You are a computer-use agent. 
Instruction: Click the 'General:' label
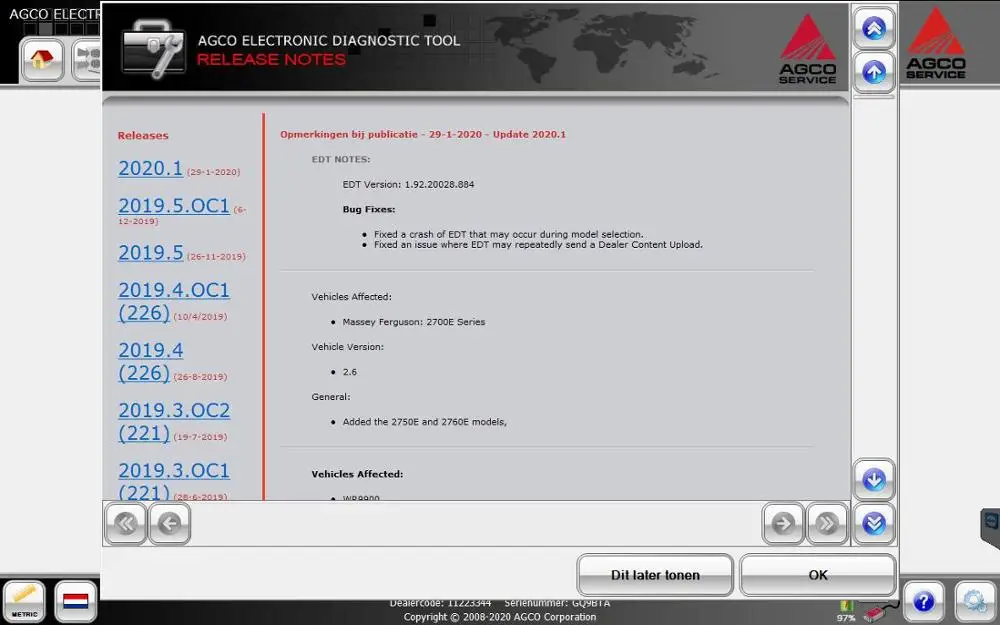pyautogui.click(x=330, y=397)
